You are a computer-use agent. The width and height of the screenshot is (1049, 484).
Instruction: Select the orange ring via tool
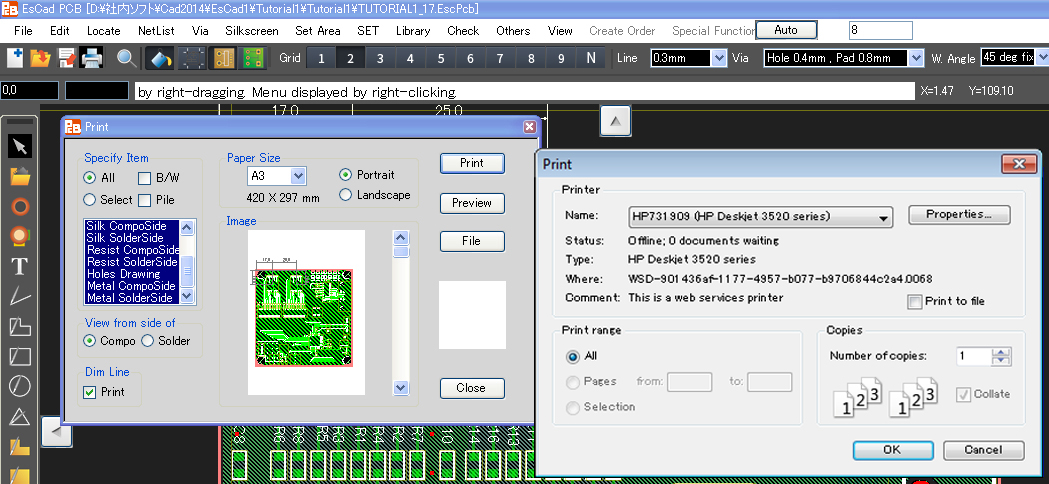click(x=20, y=206)
